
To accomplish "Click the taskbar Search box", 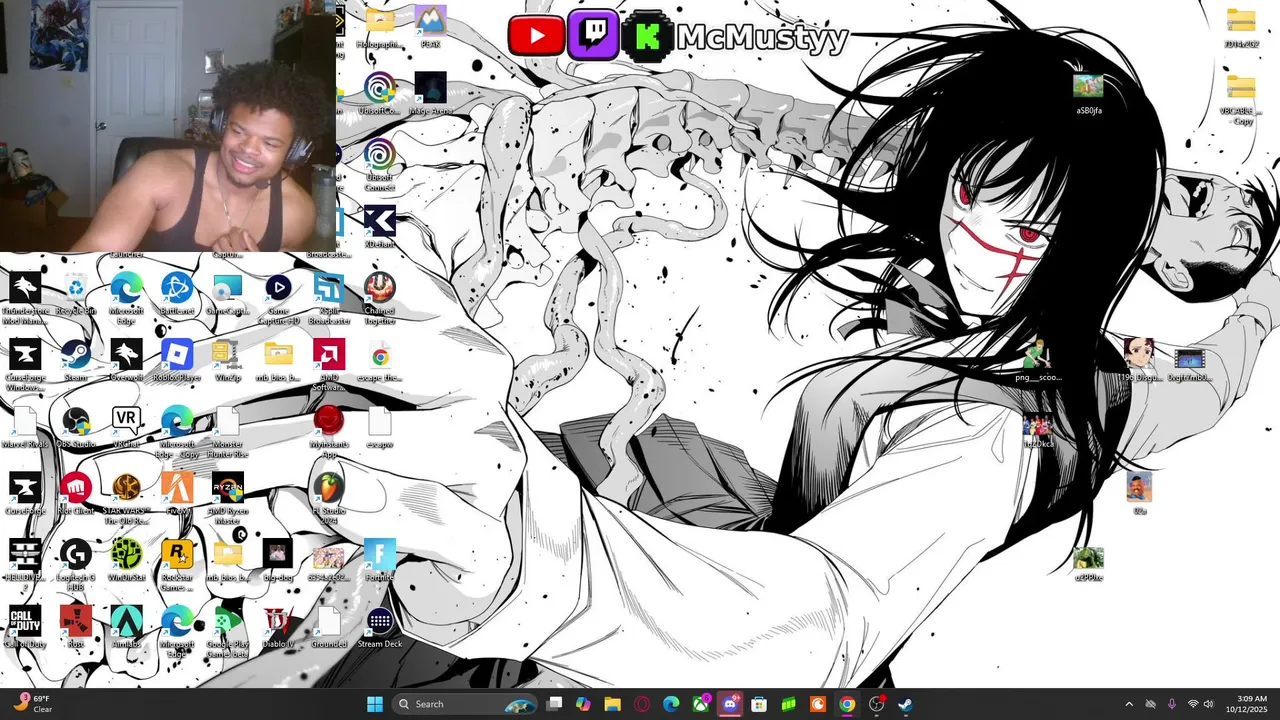I will click(x=466, y=704).
